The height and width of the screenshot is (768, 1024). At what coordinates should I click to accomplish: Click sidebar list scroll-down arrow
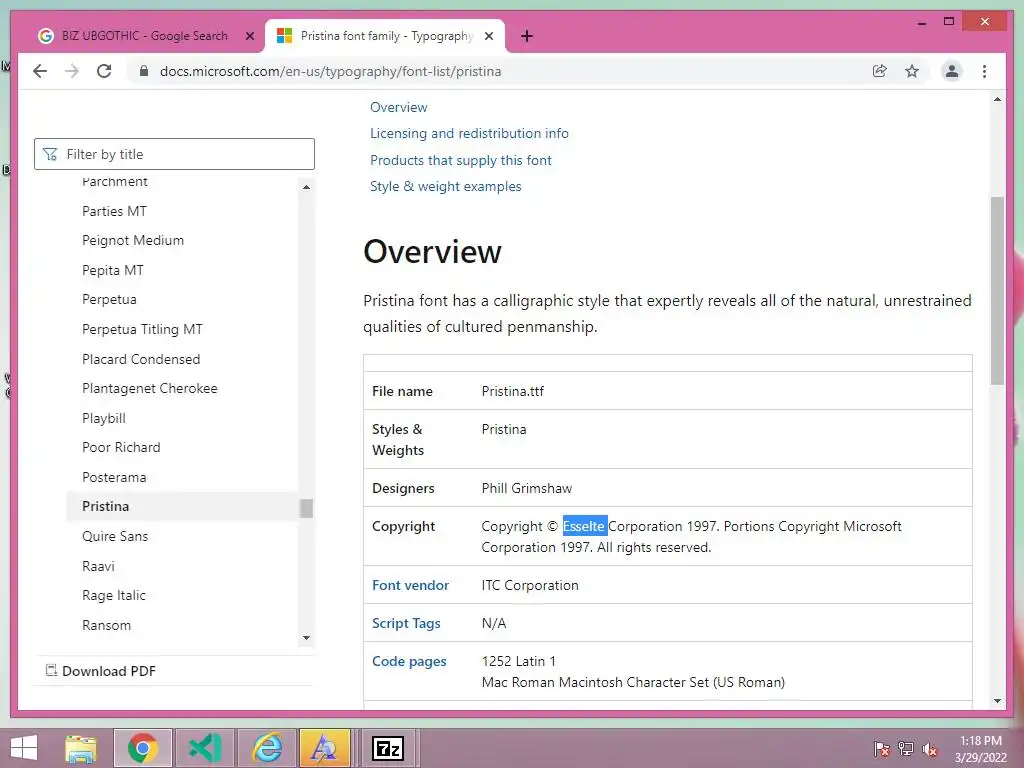click(306, 637)
